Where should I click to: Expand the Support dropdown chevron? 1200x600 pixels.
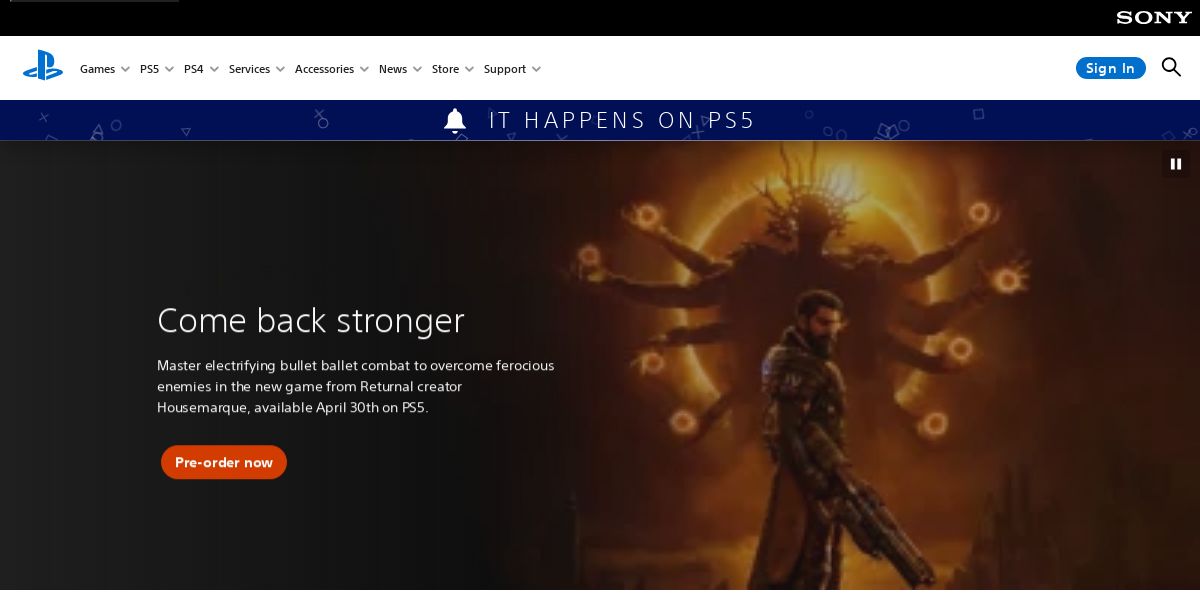point(536,69)
